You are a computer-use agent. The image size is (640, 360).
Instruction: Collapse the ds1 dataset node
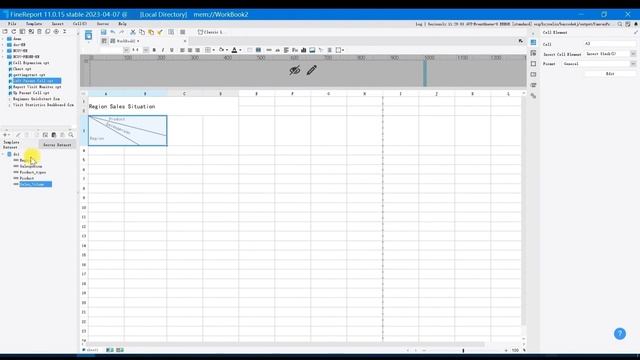[x=3, y=154]
